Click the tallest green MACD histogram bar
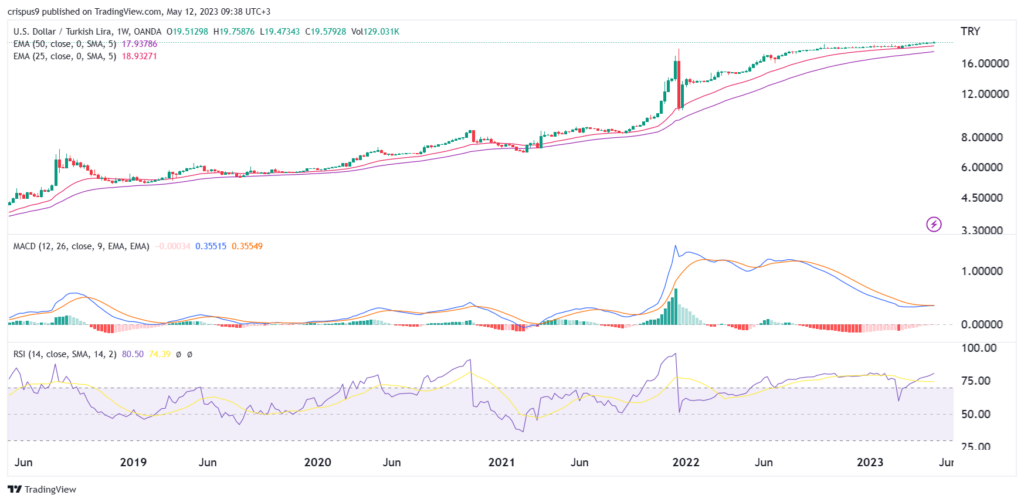 pyautogui.click(x=675, y=306)
